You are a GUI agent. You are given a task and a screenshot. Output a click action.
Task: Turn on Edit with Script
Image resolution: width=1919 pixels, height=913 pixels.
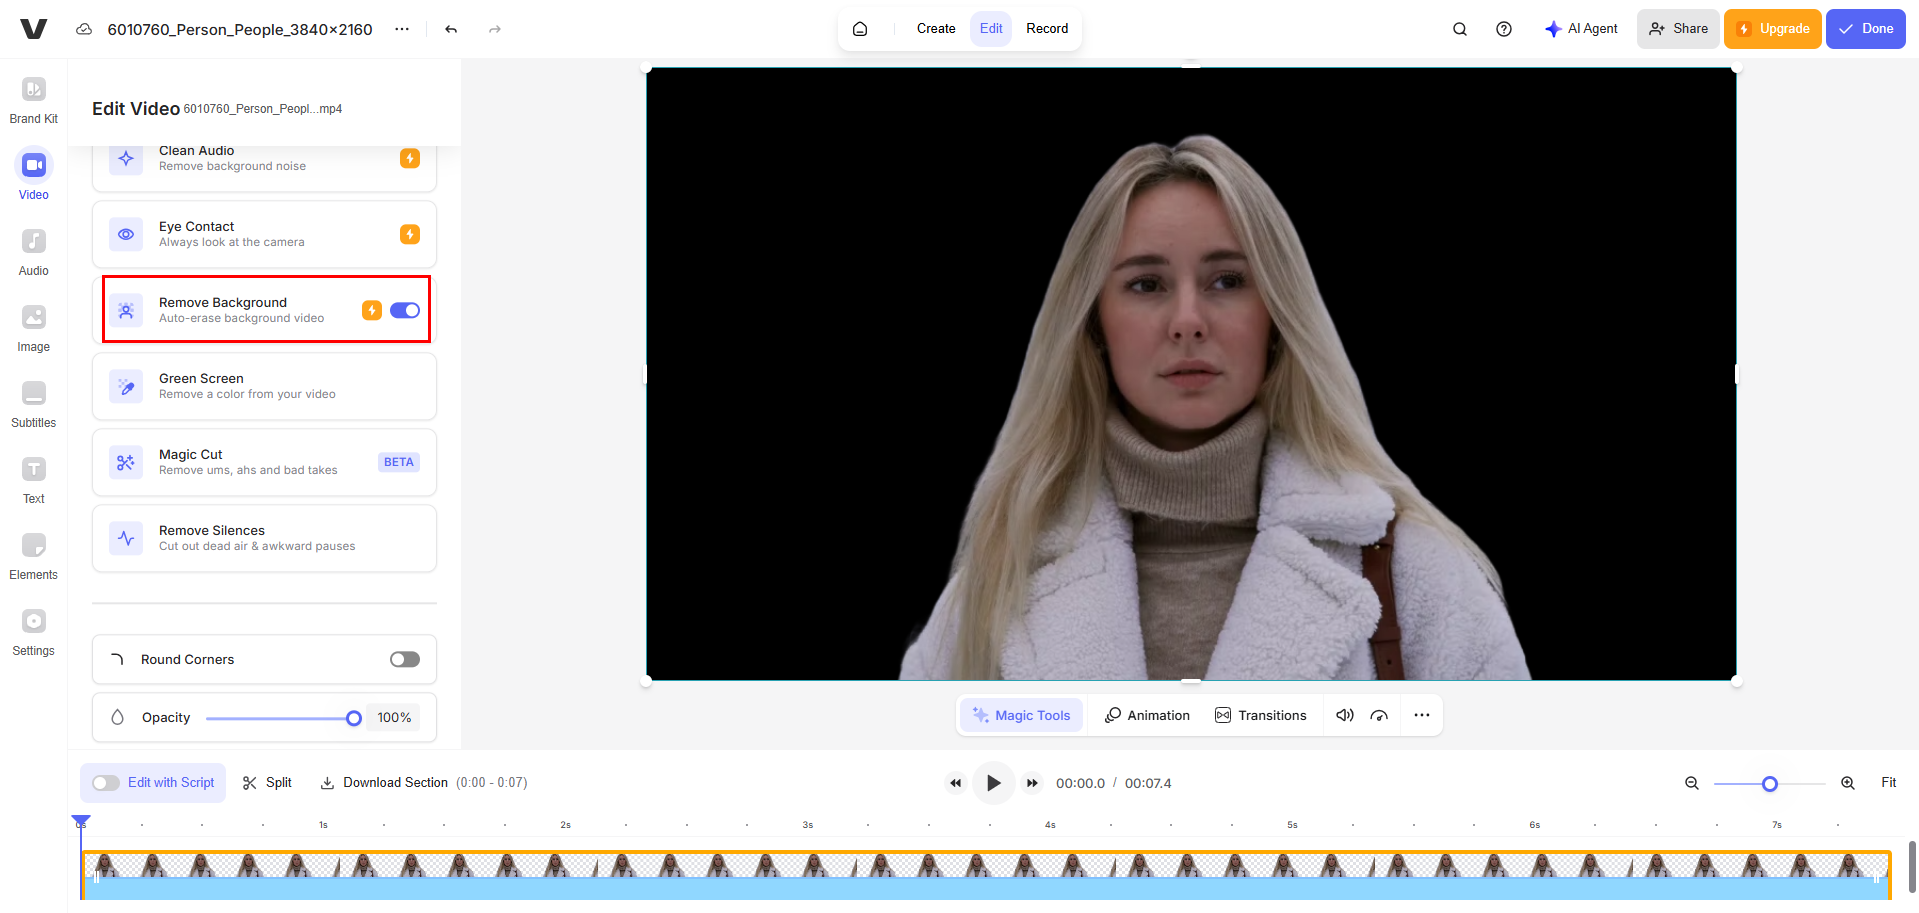click(106, 782)
